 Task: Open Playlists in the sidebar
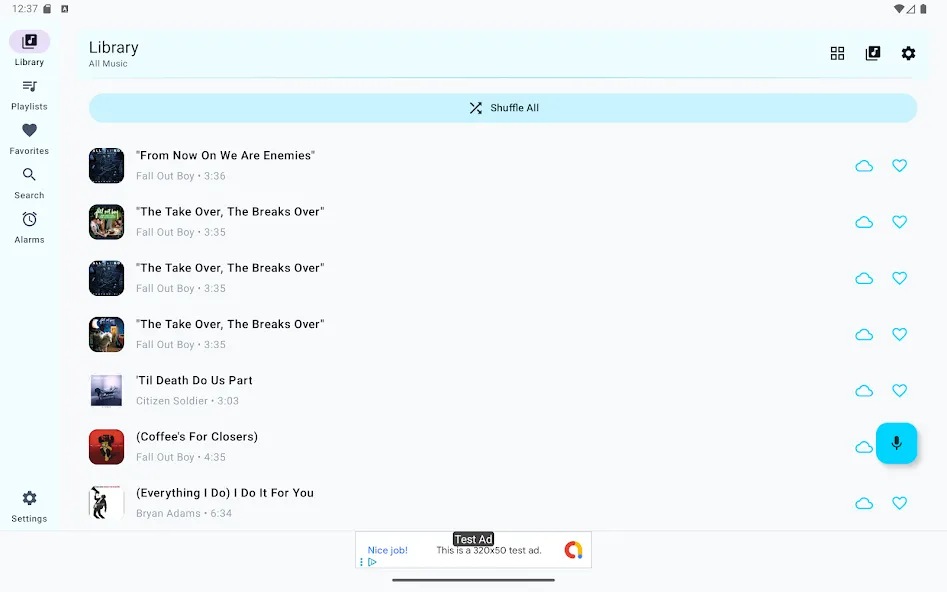coord(29,95)
